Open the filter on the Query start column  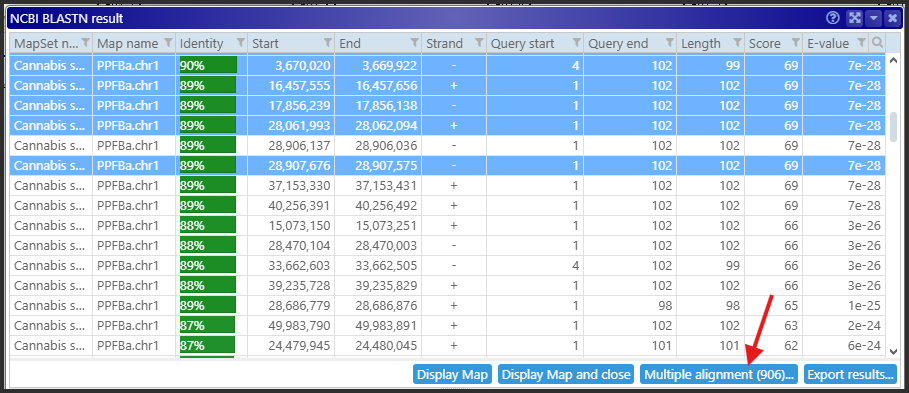(x=577, y=42)
